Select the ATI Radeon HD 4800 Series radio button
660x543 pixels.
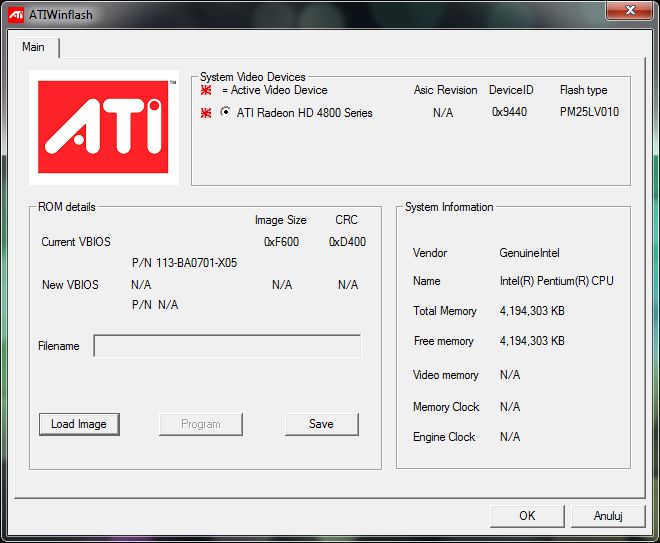pyautogui.click(x=226, y=112)
